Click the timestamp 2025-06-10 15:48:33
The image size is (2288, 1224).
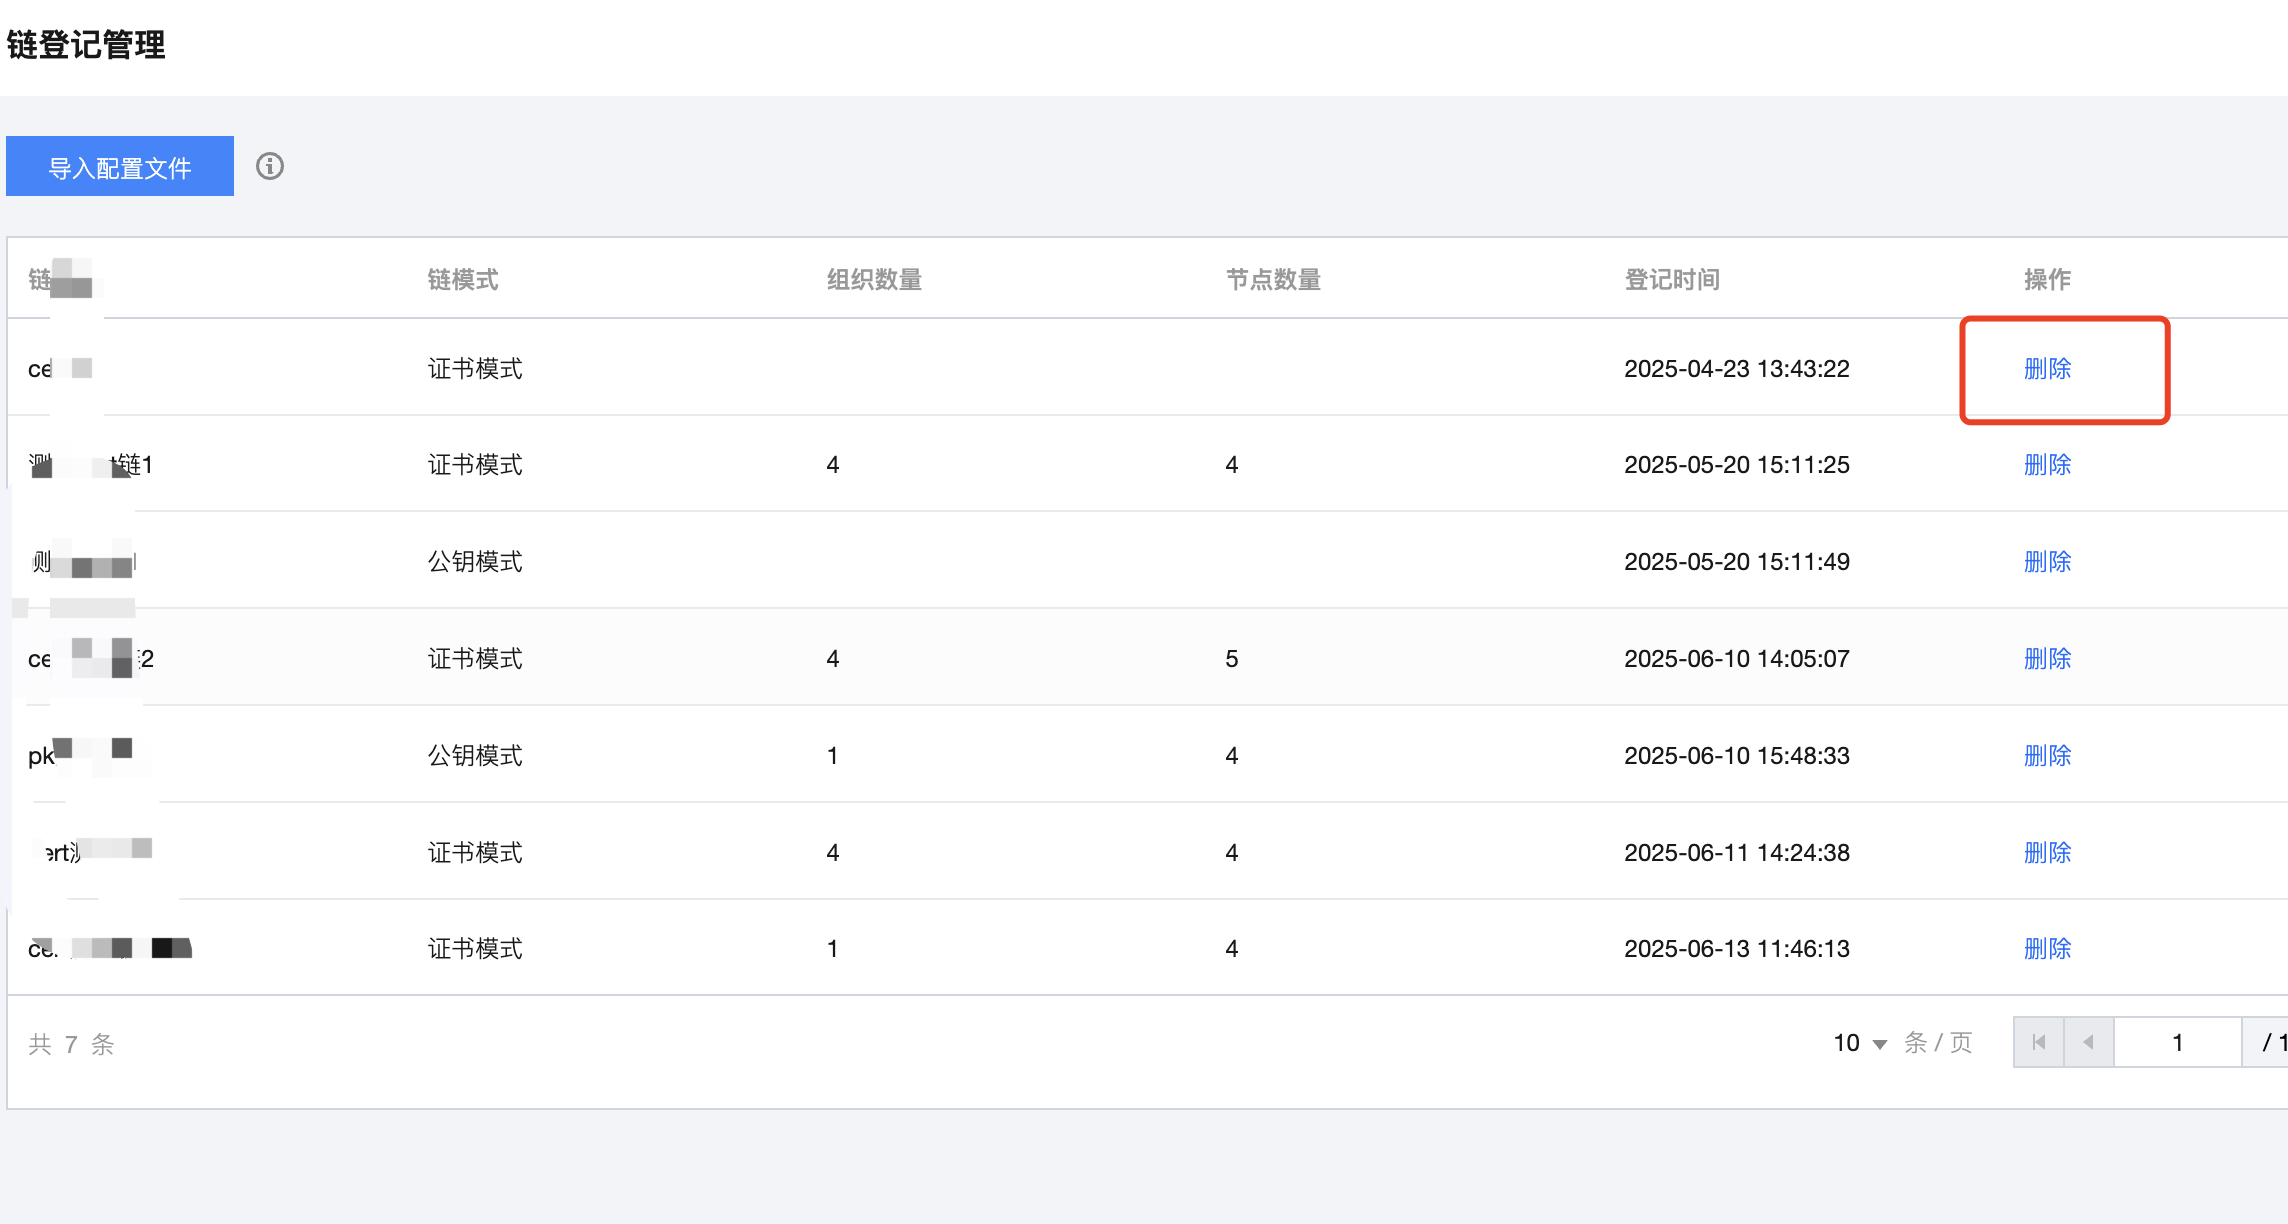click(x=1737, y=756)
